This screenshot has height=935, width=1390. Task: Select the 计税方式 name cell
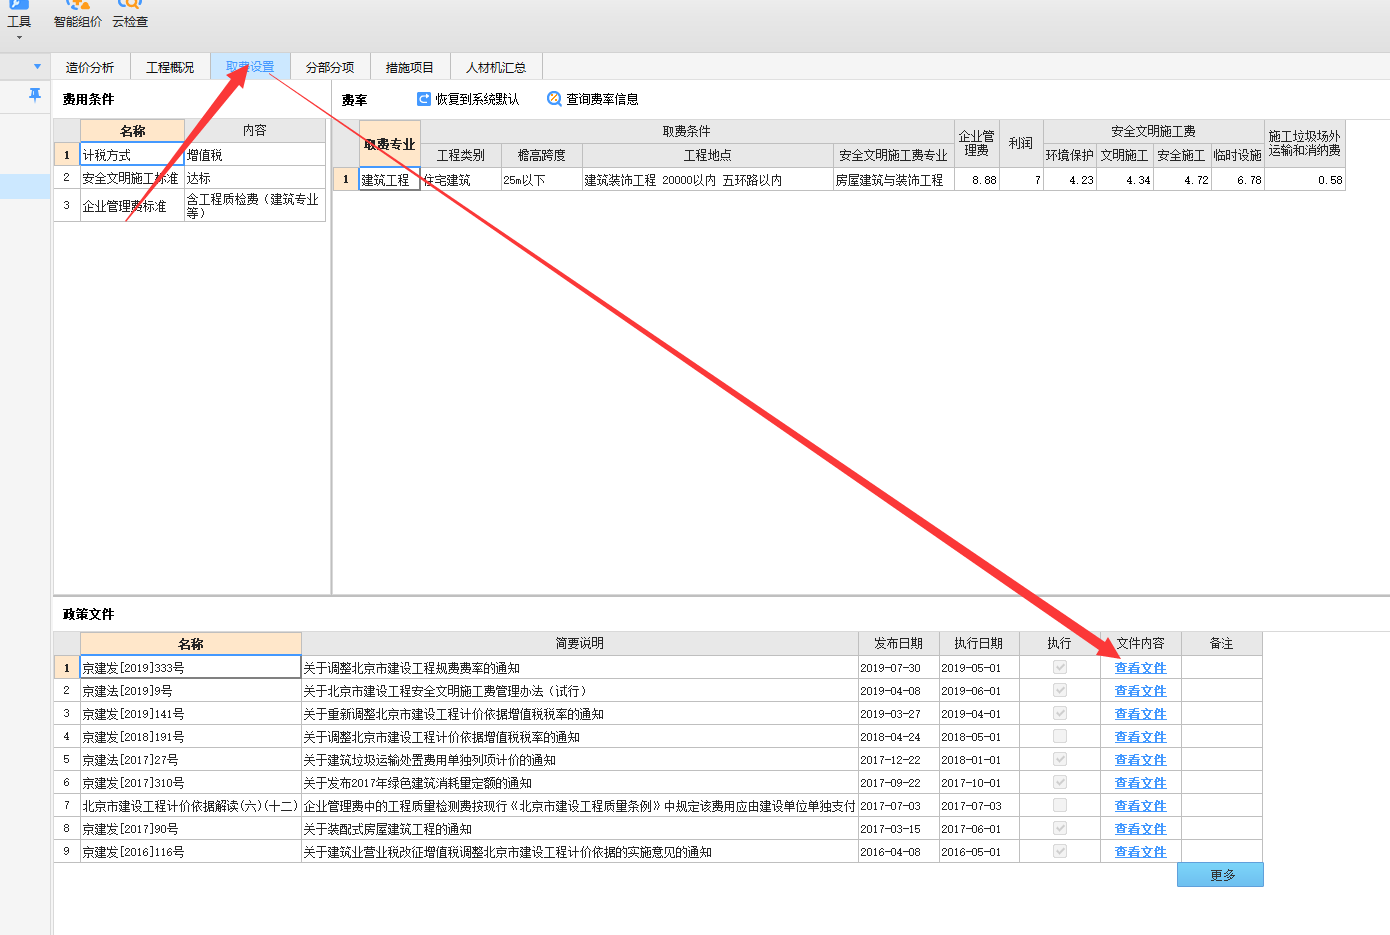click(x=132, y=155)
